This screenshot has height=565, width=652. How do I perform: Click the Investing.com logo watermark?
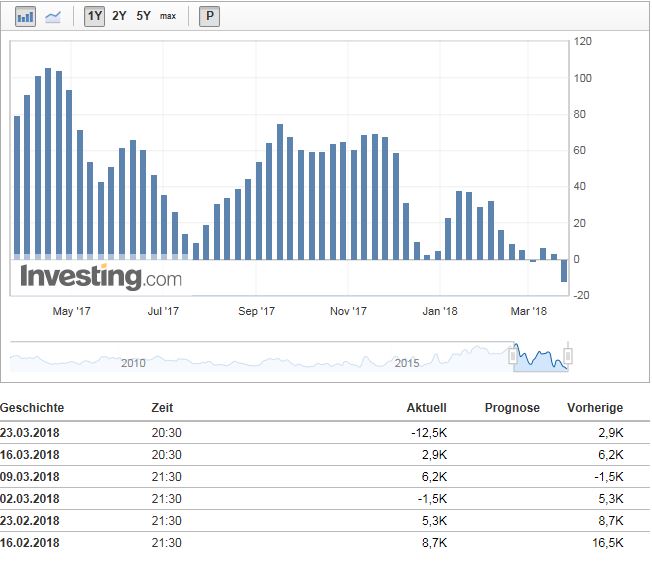(101, 276)
